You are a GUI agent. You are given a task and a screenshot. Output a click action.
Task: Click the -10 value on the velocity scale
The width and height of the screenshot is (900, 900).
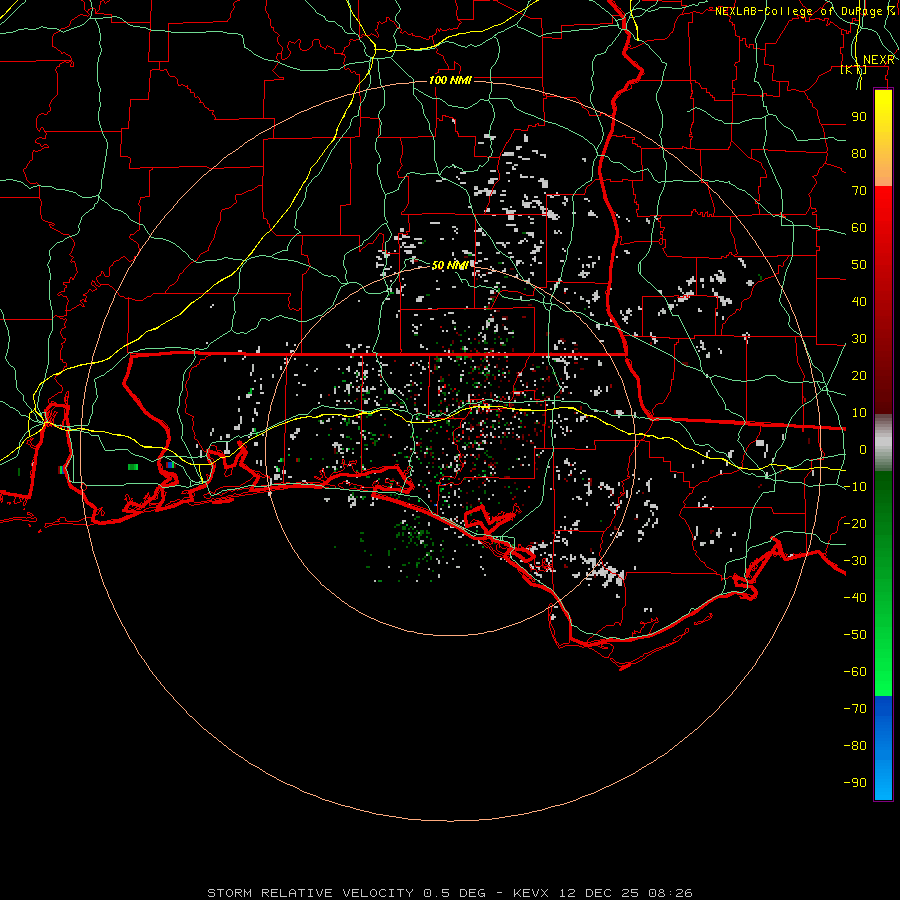coord(855,487)
